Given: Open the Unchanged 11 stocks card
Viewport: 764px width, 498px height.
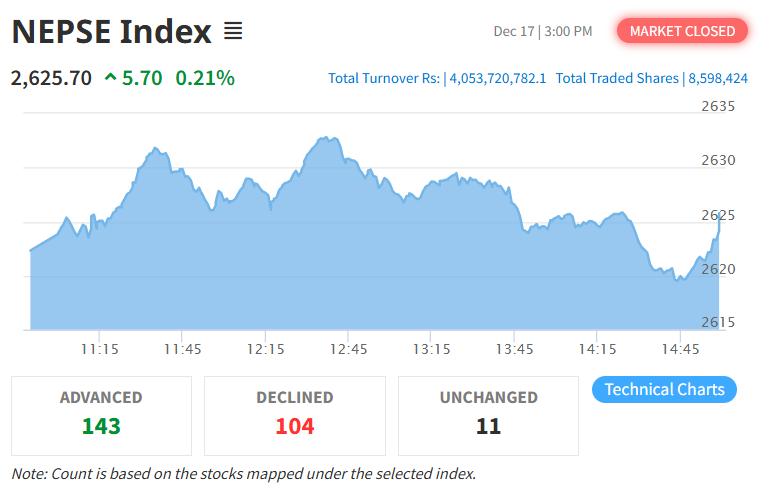Looking at the screenshot, I should click(x=488, y=415).
